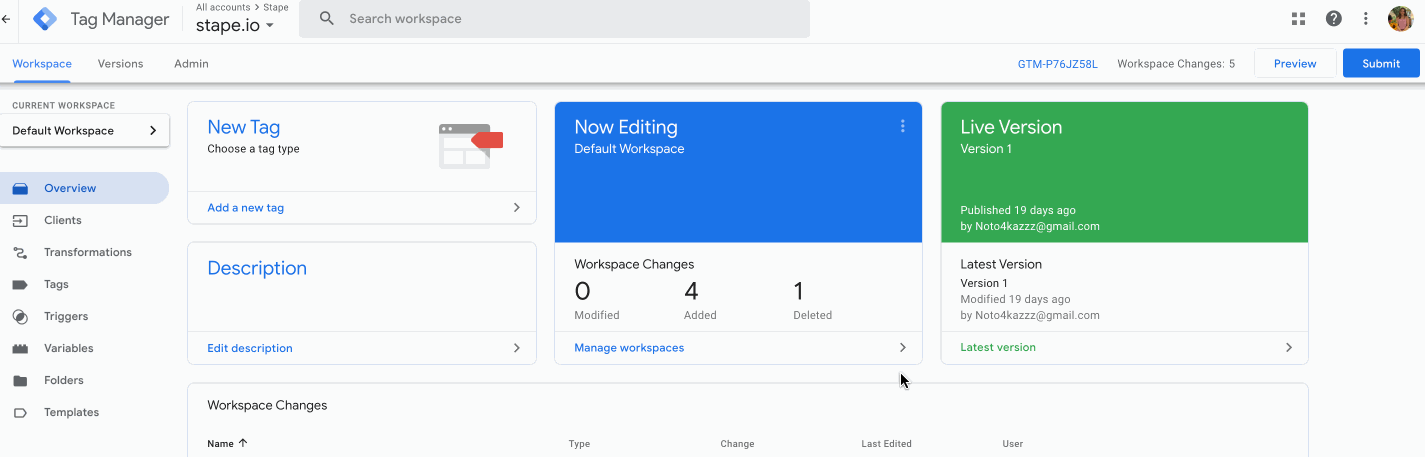The height and width of the screenshot is (457, 1425).
Task: Switch to the Admin tab
Action: click(191, 64)
